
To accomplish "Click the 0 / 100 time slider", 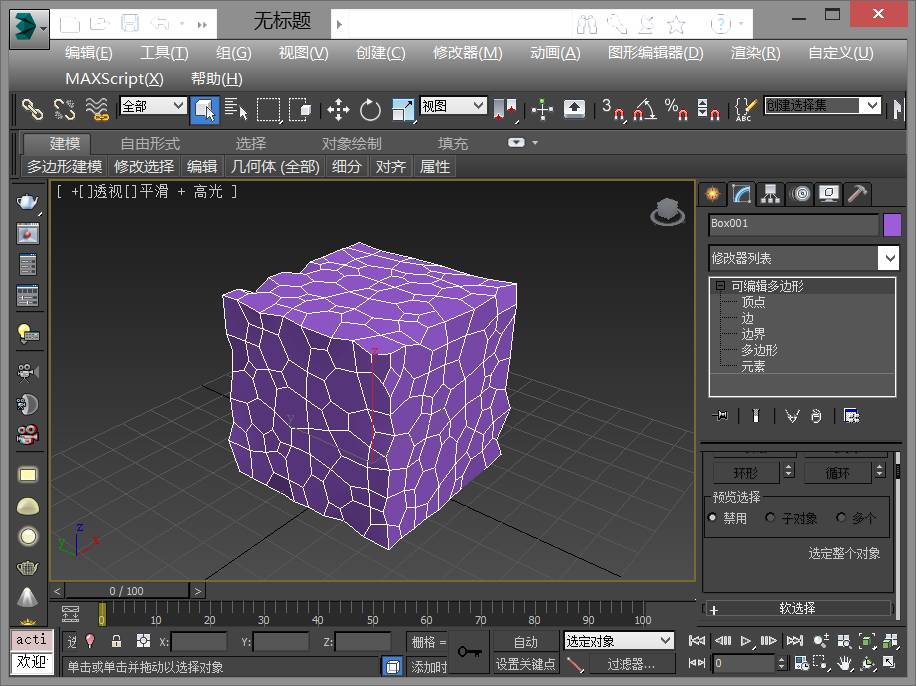I will pos(127,591).
